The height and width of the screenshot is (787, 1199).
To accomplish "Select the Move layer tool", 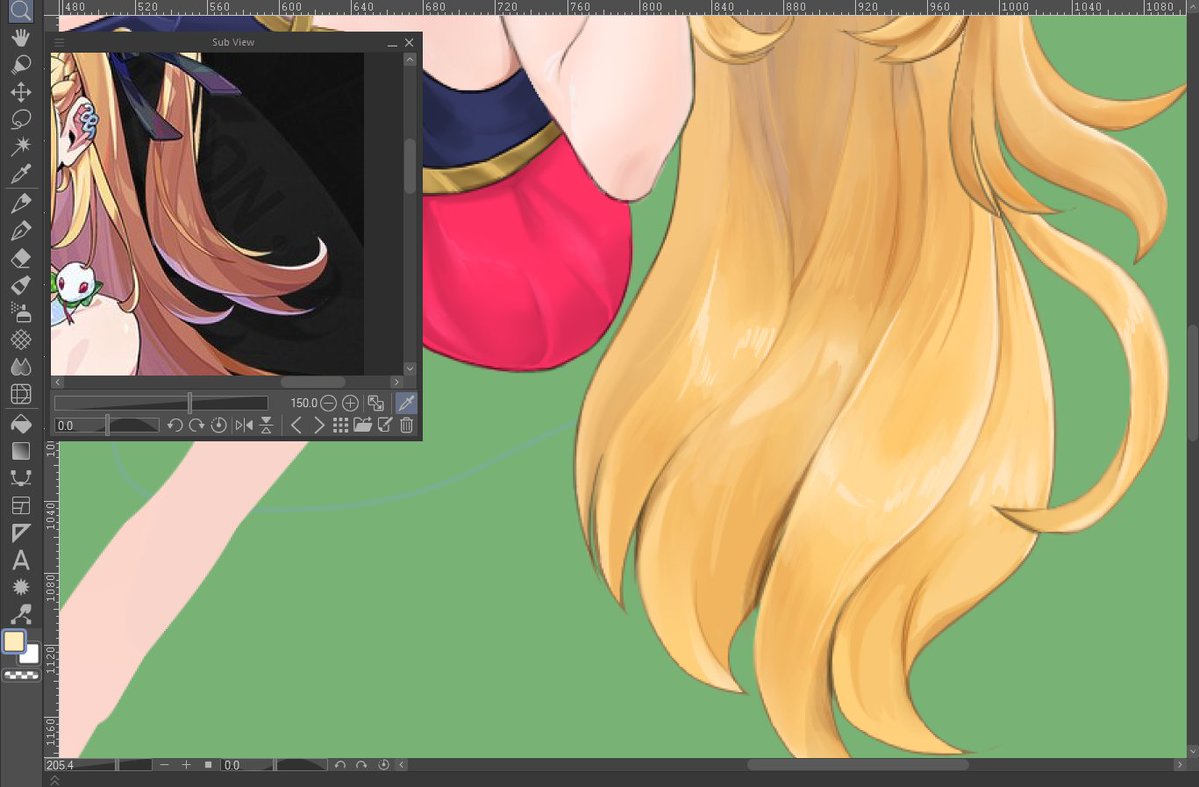I will pos(21,92).
